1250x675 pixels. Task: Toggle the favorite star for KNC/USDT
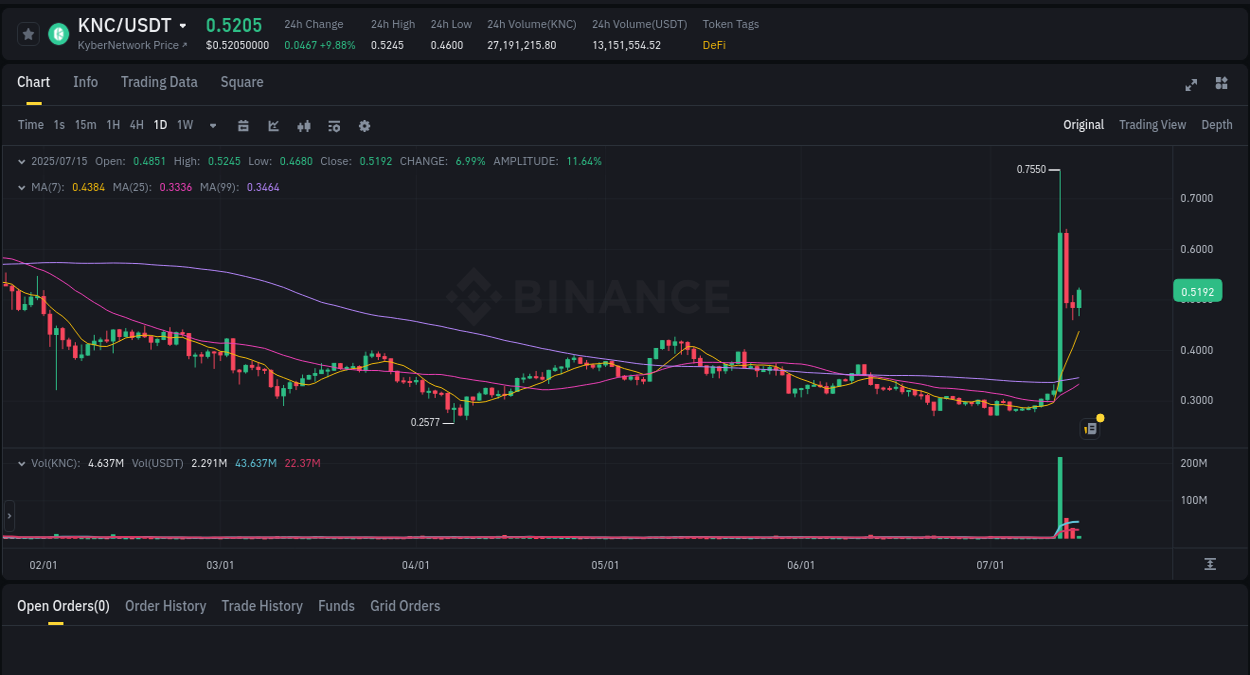(x=27, y=33)
